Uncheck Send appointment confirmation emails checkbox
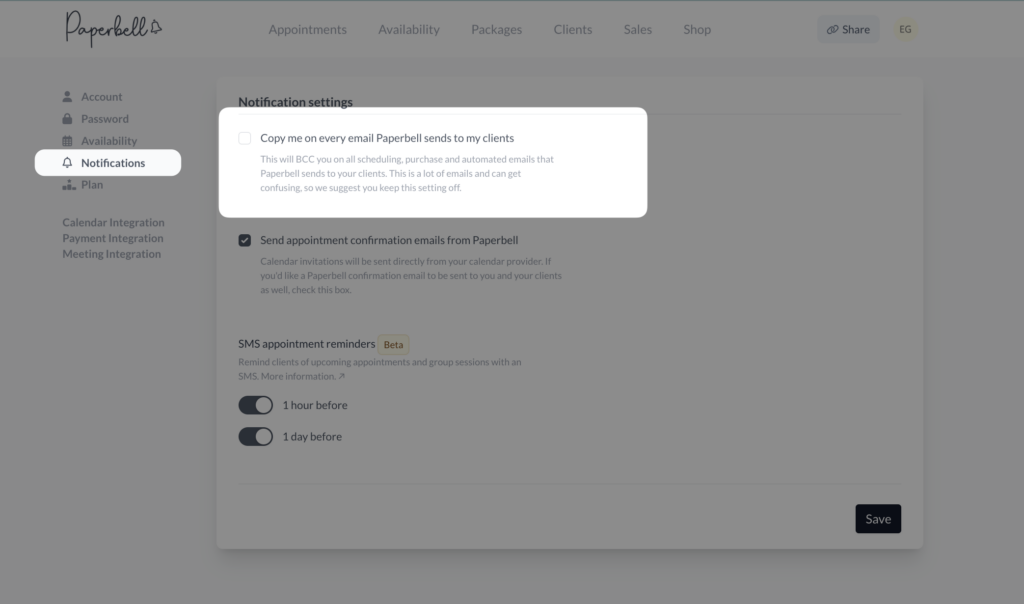This screenshot has width=1024, height=604. click(245, 240)
